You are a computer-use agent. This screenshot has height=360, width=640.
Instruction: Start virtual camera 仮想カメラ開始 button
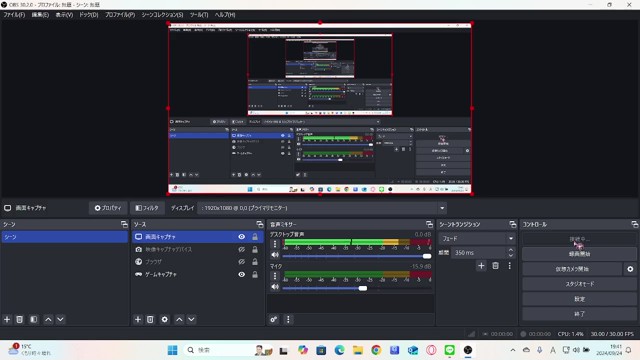point(572,269)
